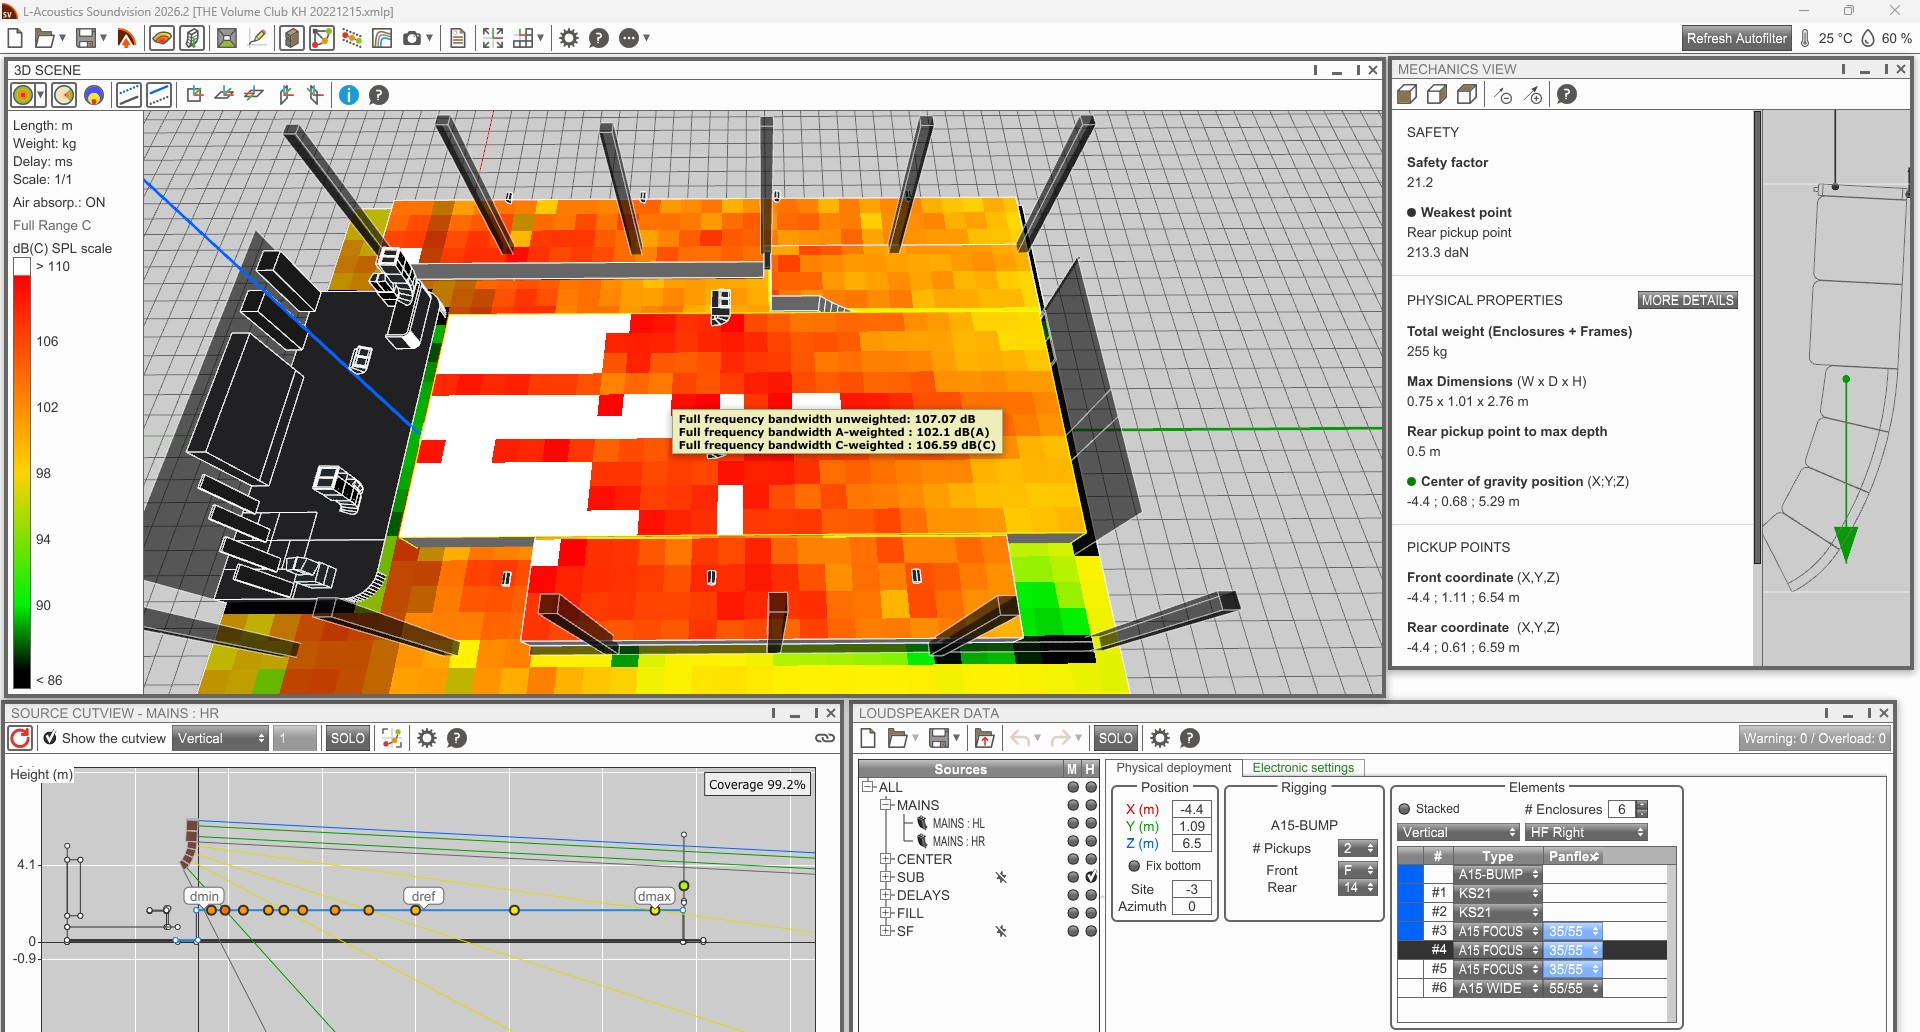
Task: Open the HF Right dropdown in Elements
Action: 1587,832
